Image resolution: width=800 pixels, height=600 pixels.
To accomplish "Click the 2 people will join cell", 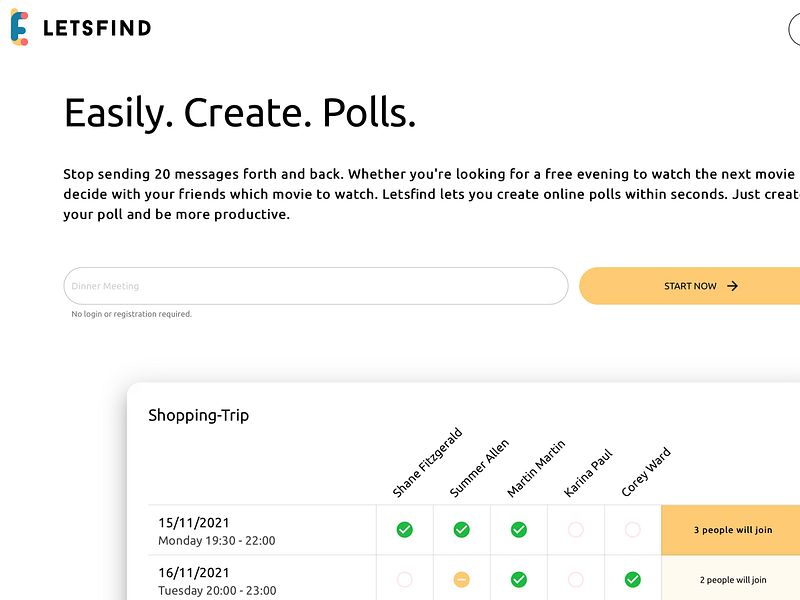I will [731, 580].
